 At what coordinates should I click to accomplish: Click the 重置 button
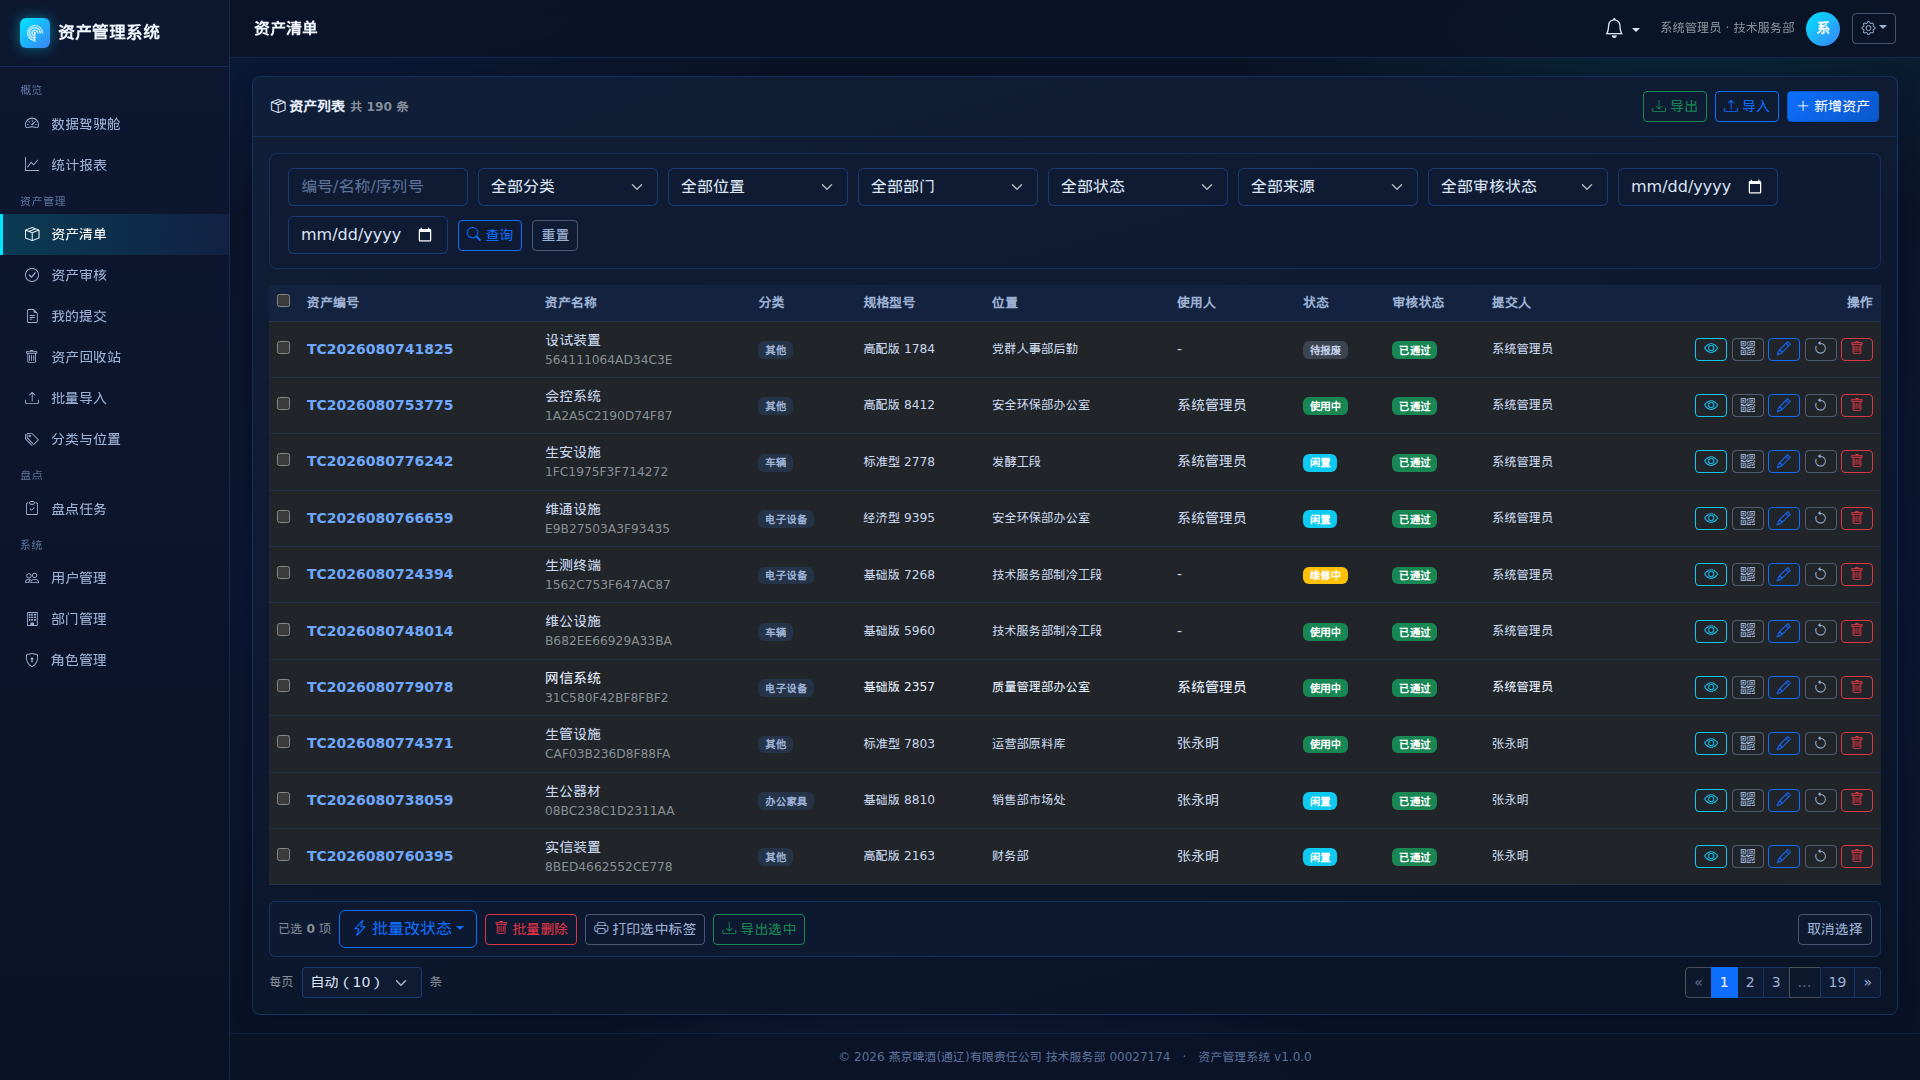coord(555,235)
